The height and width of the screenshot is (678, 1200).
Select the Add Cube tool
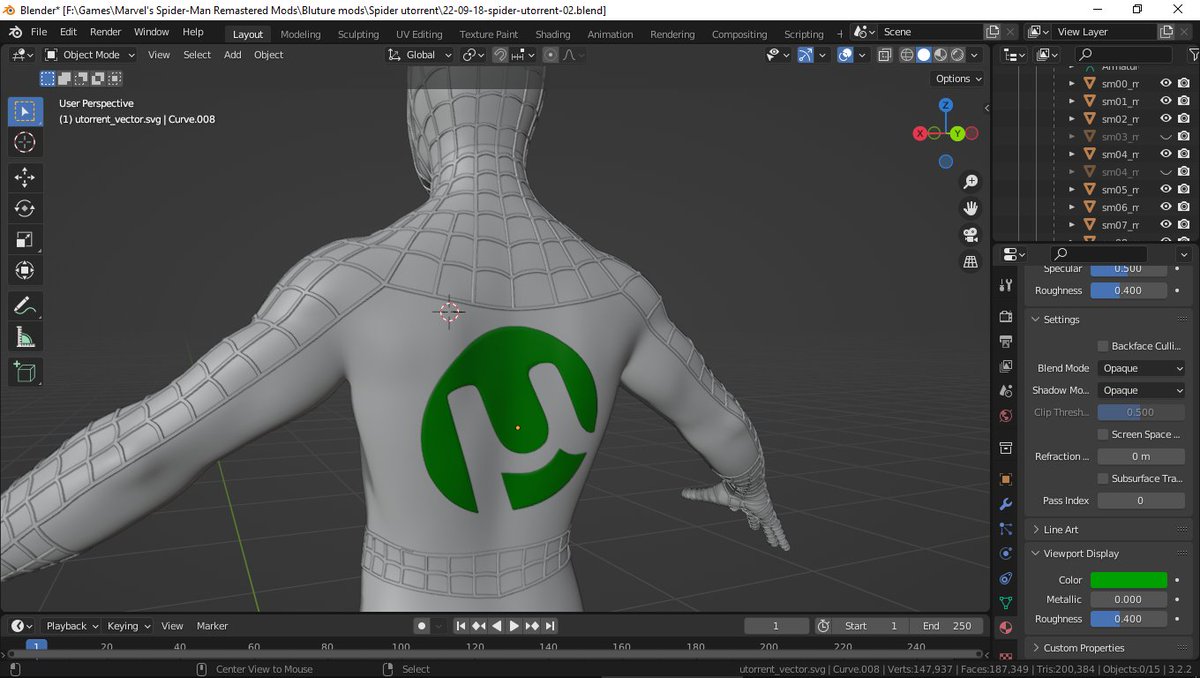(25, 372)
